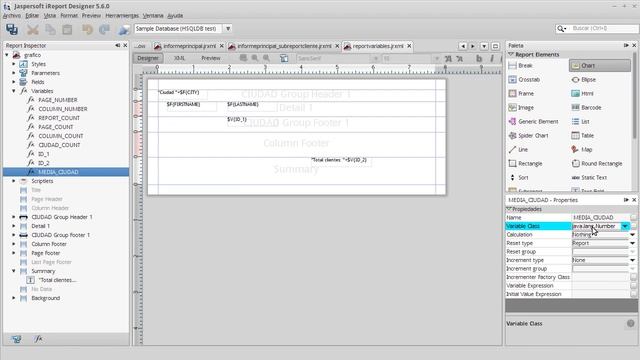Click the zoom out magnifier icon
Image resolution: width=640 pixels, height=360 pixels.
pyautogui.click(x=266, y=58)
